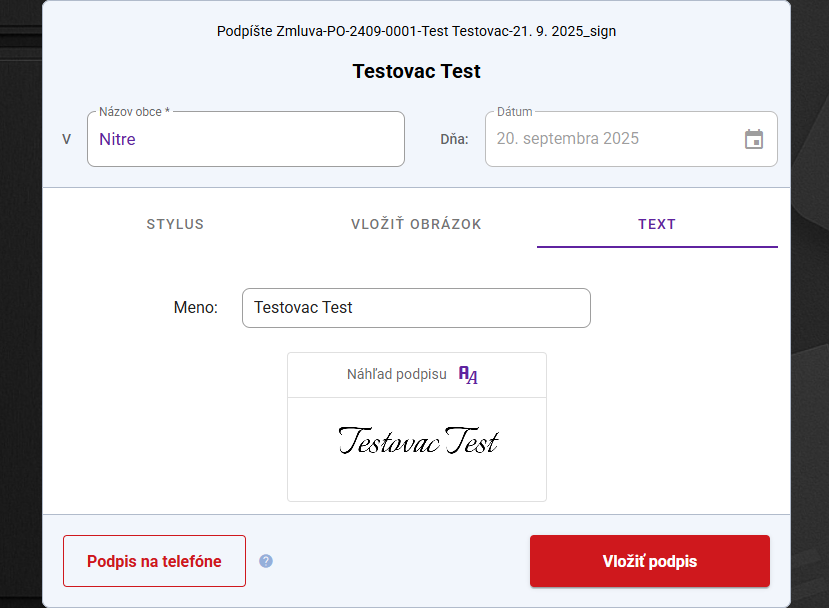Click the Dátum field showing 20. septembra 2025
The height and width of the screenshot is (608, 829).
pyautogui.click(x=610, y=139)
